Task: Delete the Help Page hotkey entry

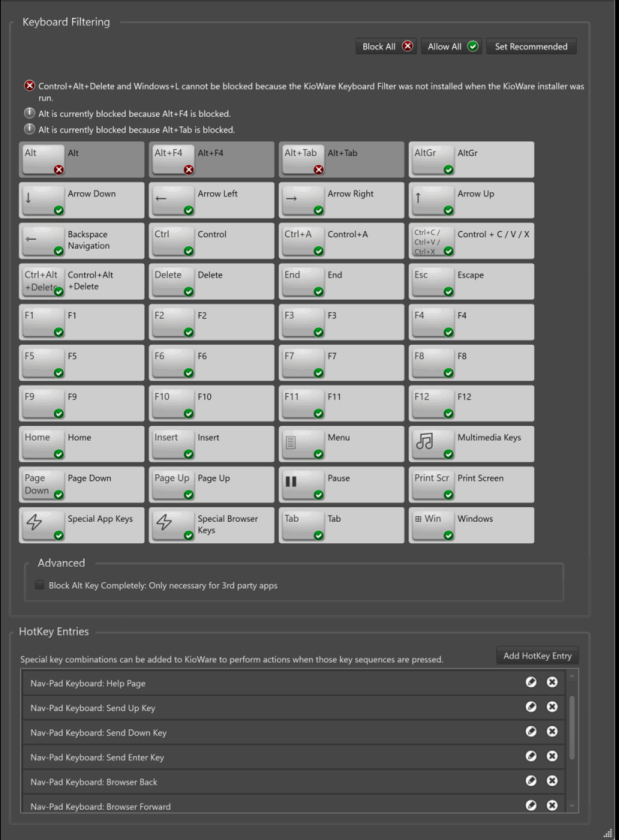Action: (552, 682)
